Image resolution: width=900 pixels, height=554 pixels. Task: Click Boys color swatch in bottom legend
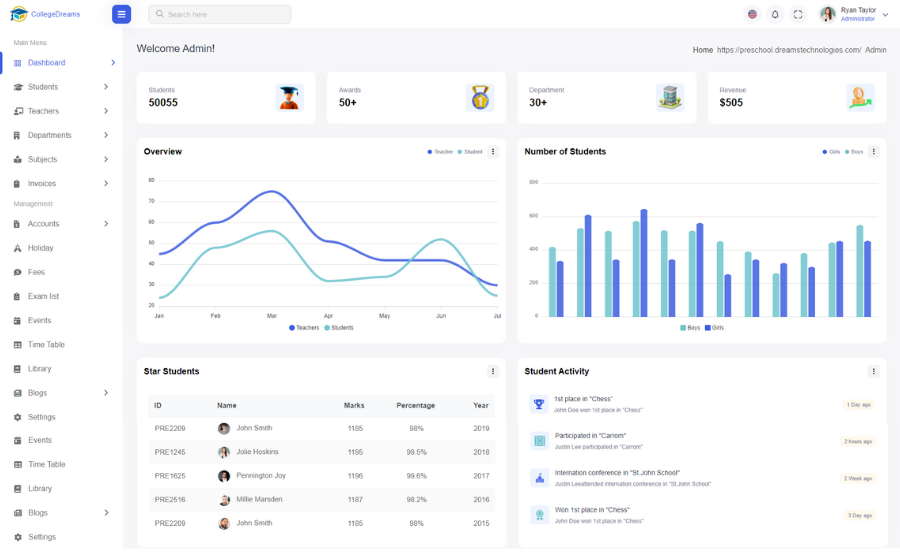pyautogui.click(x=683, y=328)
